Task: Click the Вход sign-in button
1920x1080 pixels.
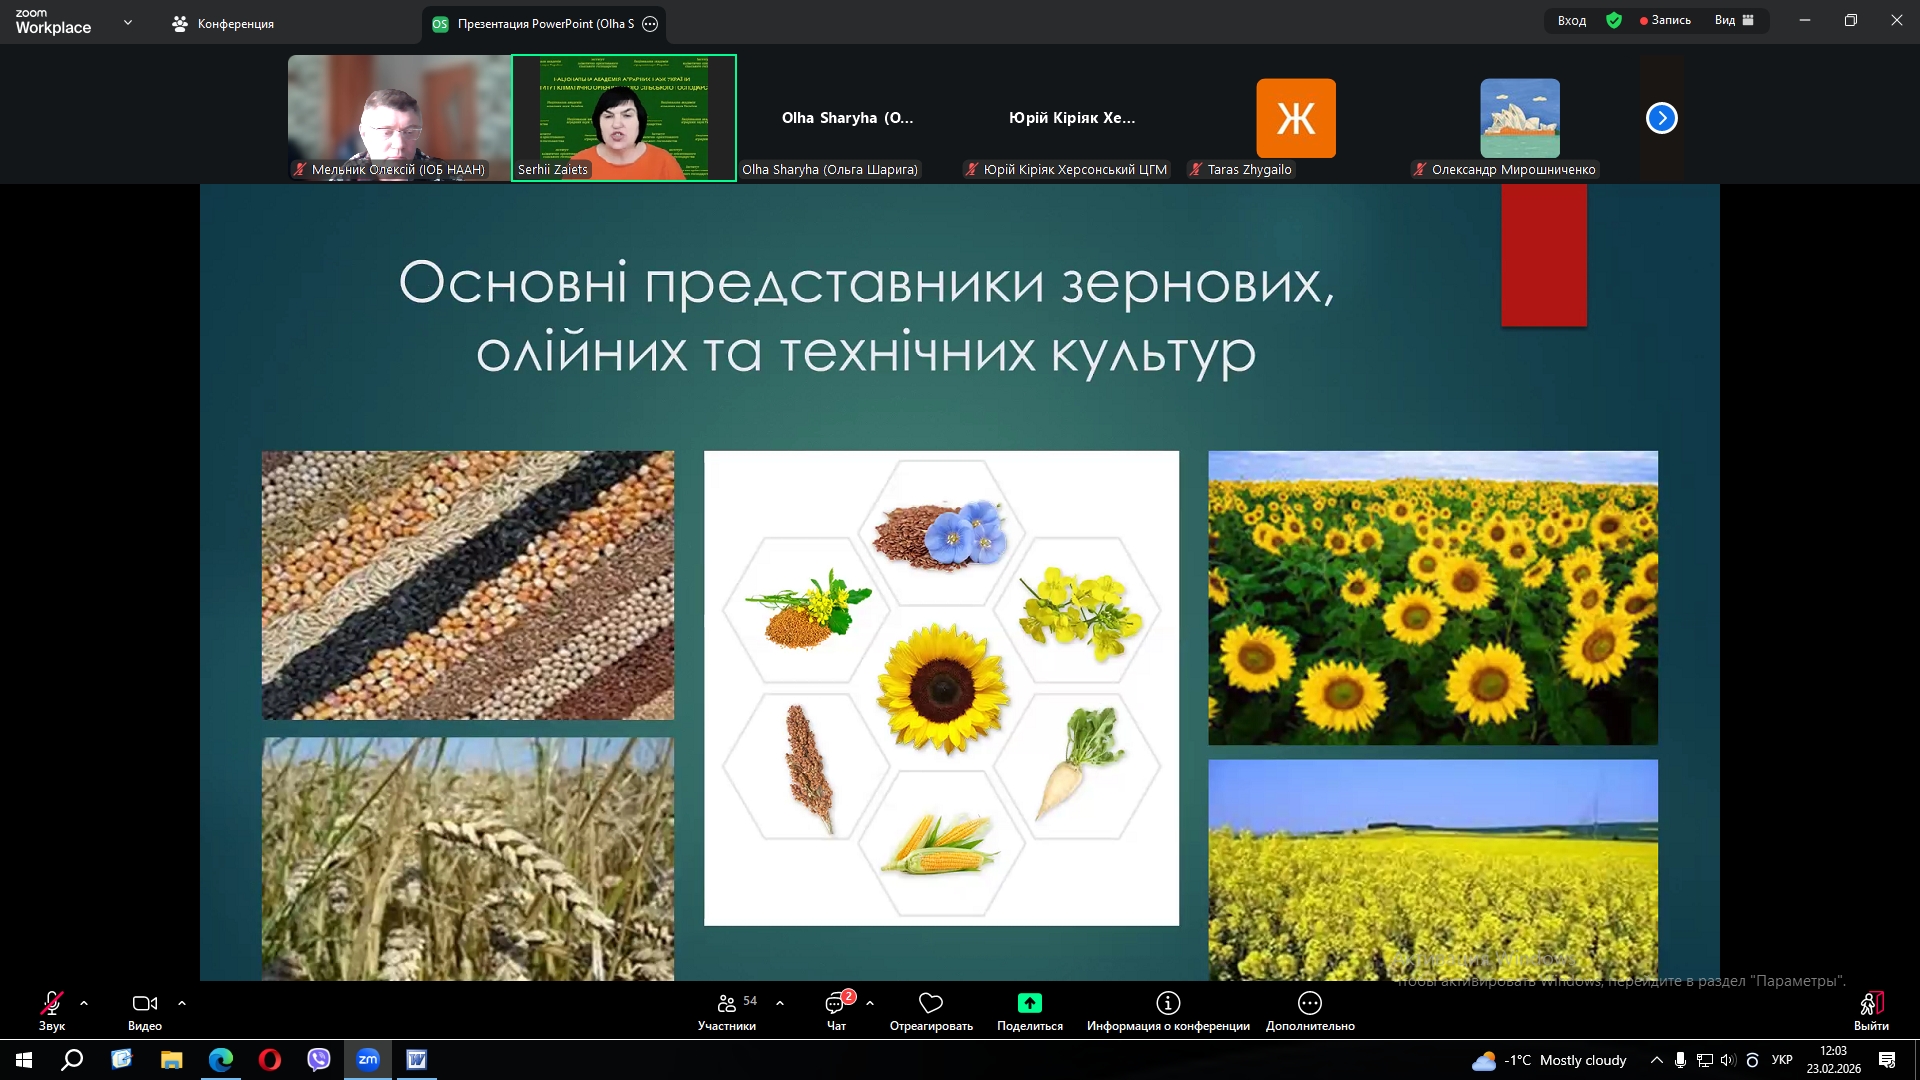Action: 1571,20
